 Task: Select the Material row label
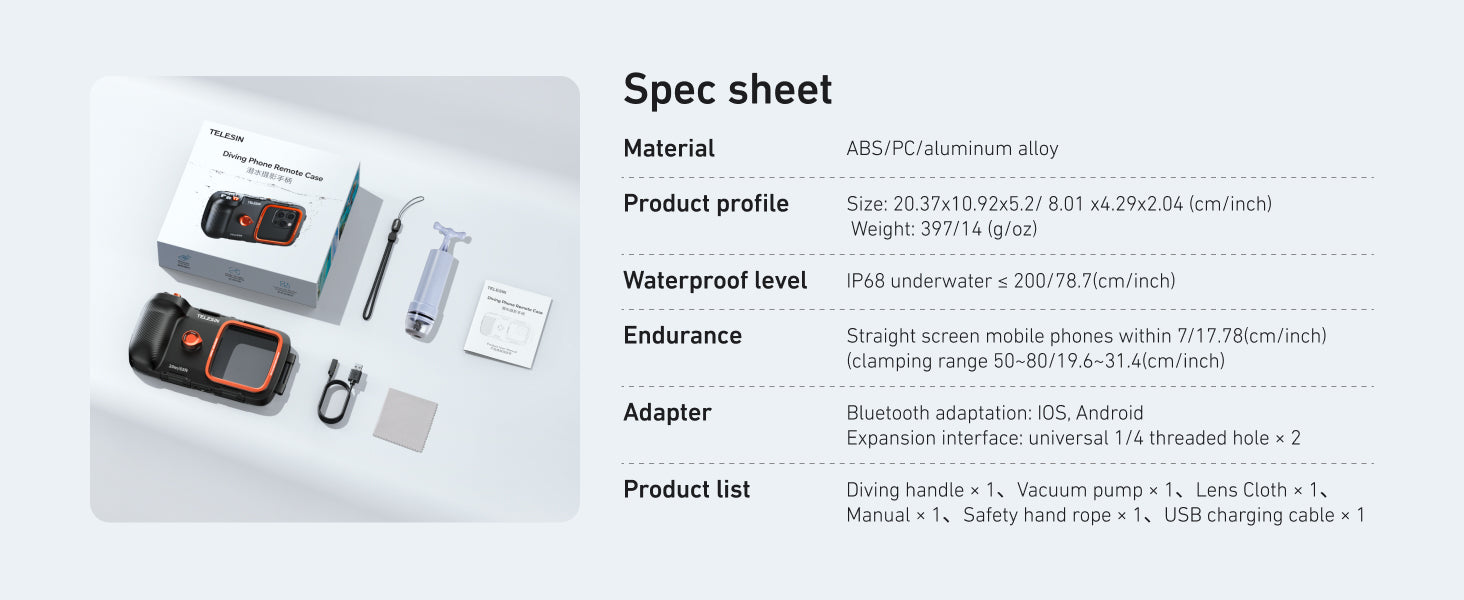(668, 149)
